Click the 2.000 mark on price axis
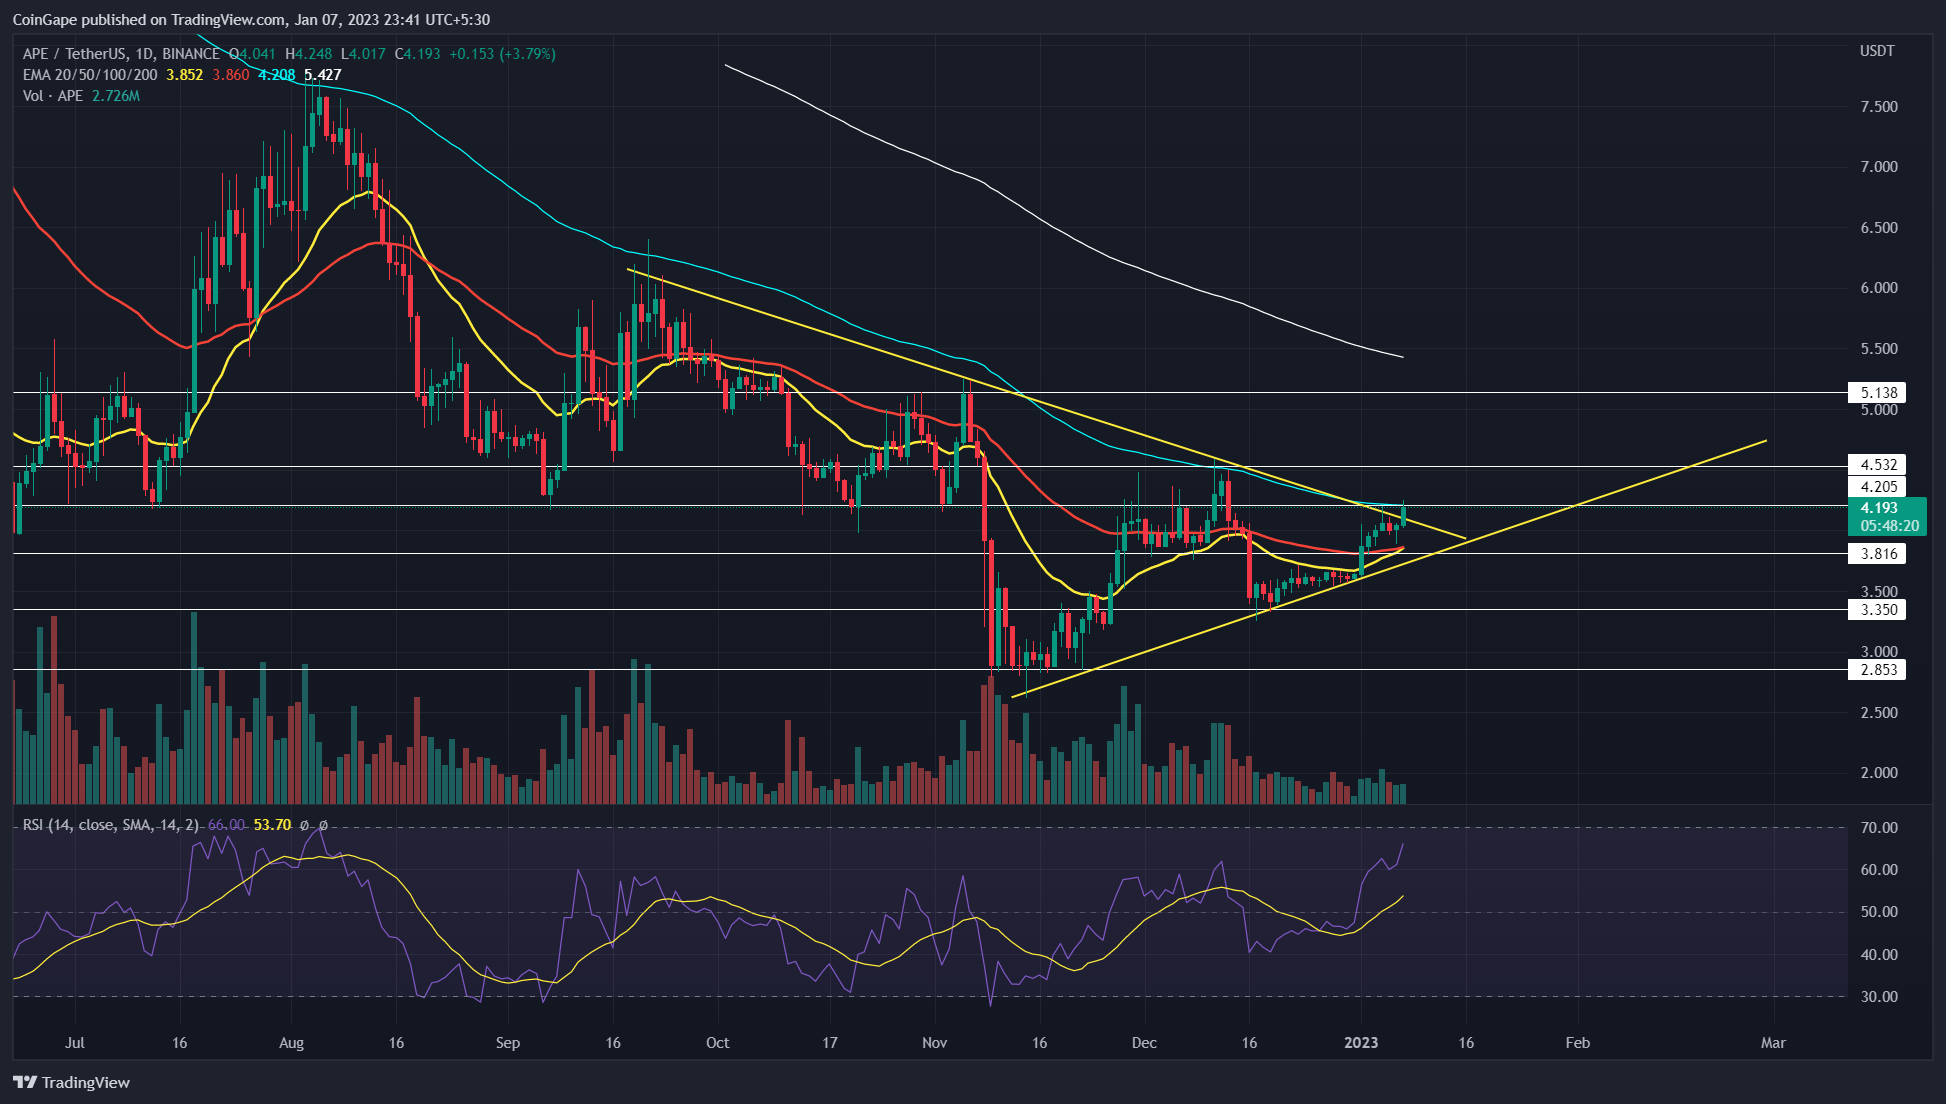The width and height of the screenshot is (1946, 1104). [1878, 773]
